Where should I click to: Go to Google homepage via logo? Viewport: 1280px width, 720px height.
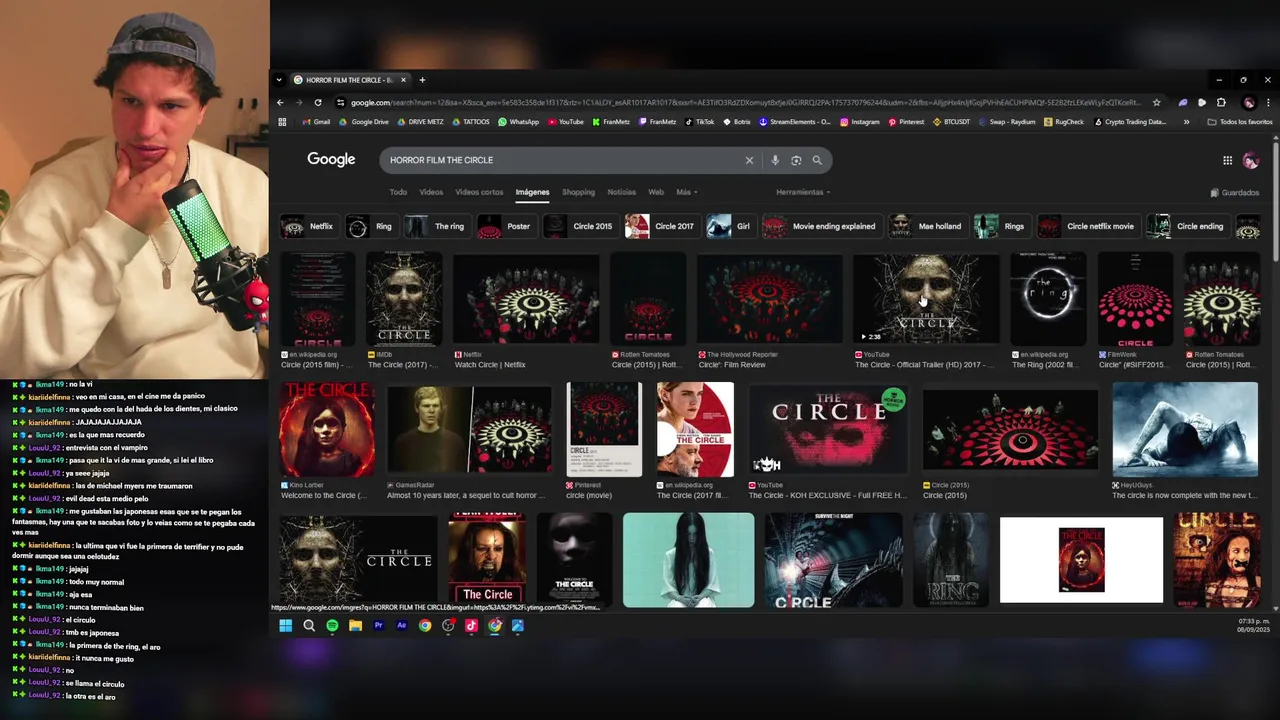coord(331,160)
